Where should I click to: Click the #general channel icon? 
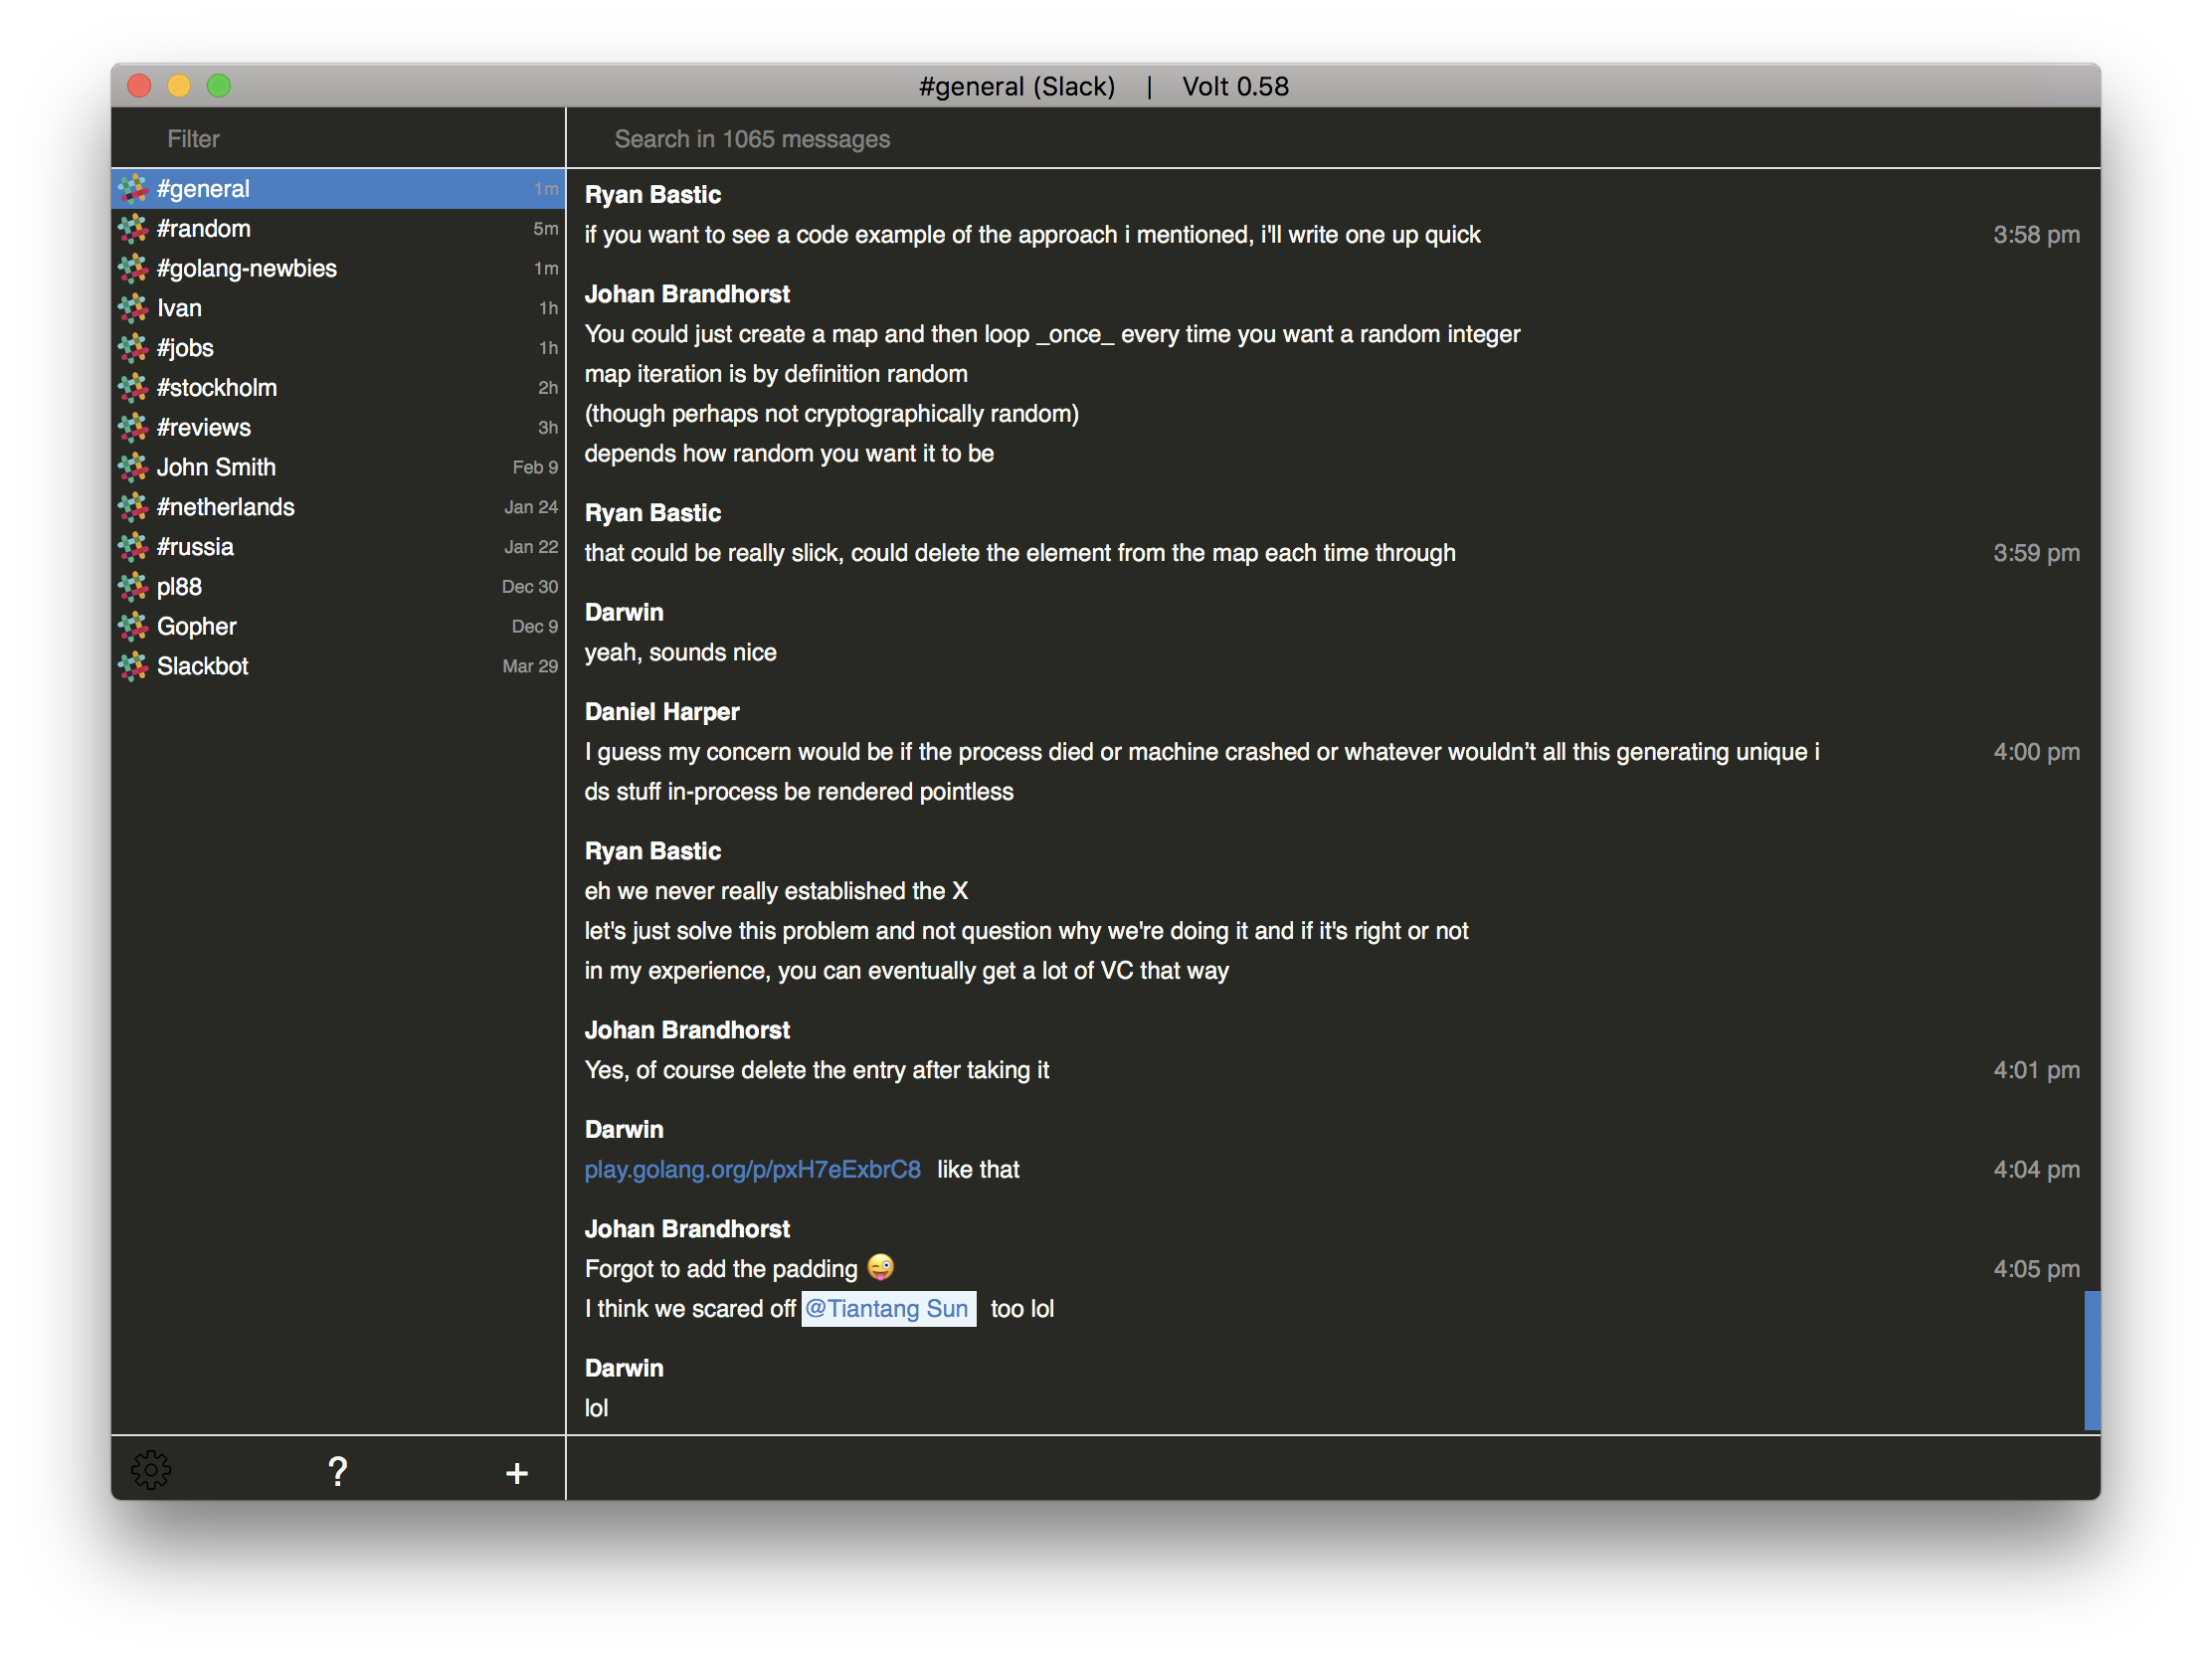pyautogui.click(x=139, y=188)
